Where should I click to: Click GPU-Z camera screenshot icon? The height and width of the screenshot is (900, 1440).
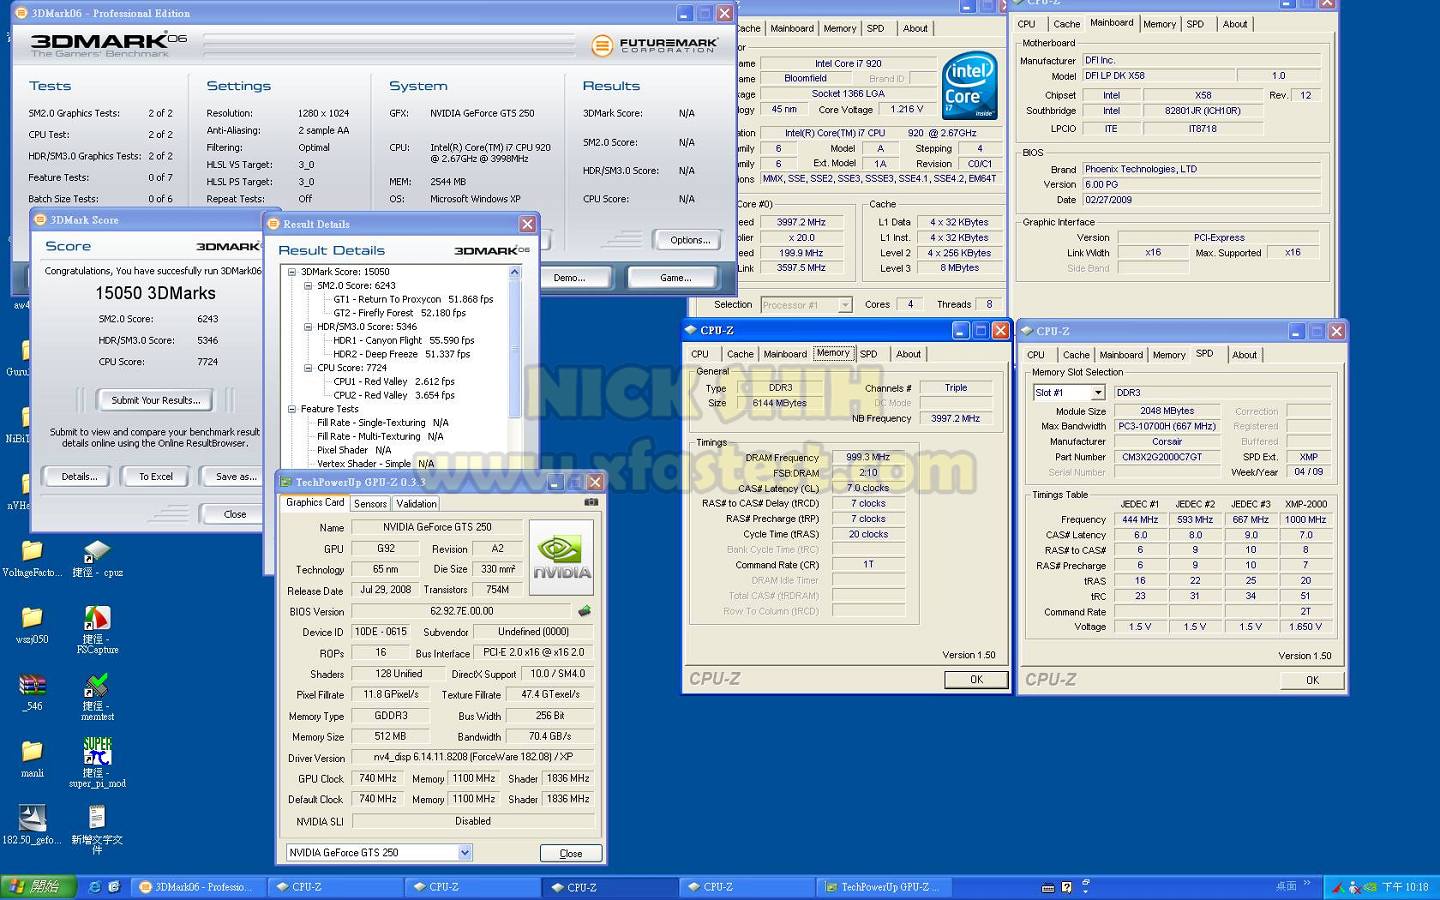coord(591,502)
